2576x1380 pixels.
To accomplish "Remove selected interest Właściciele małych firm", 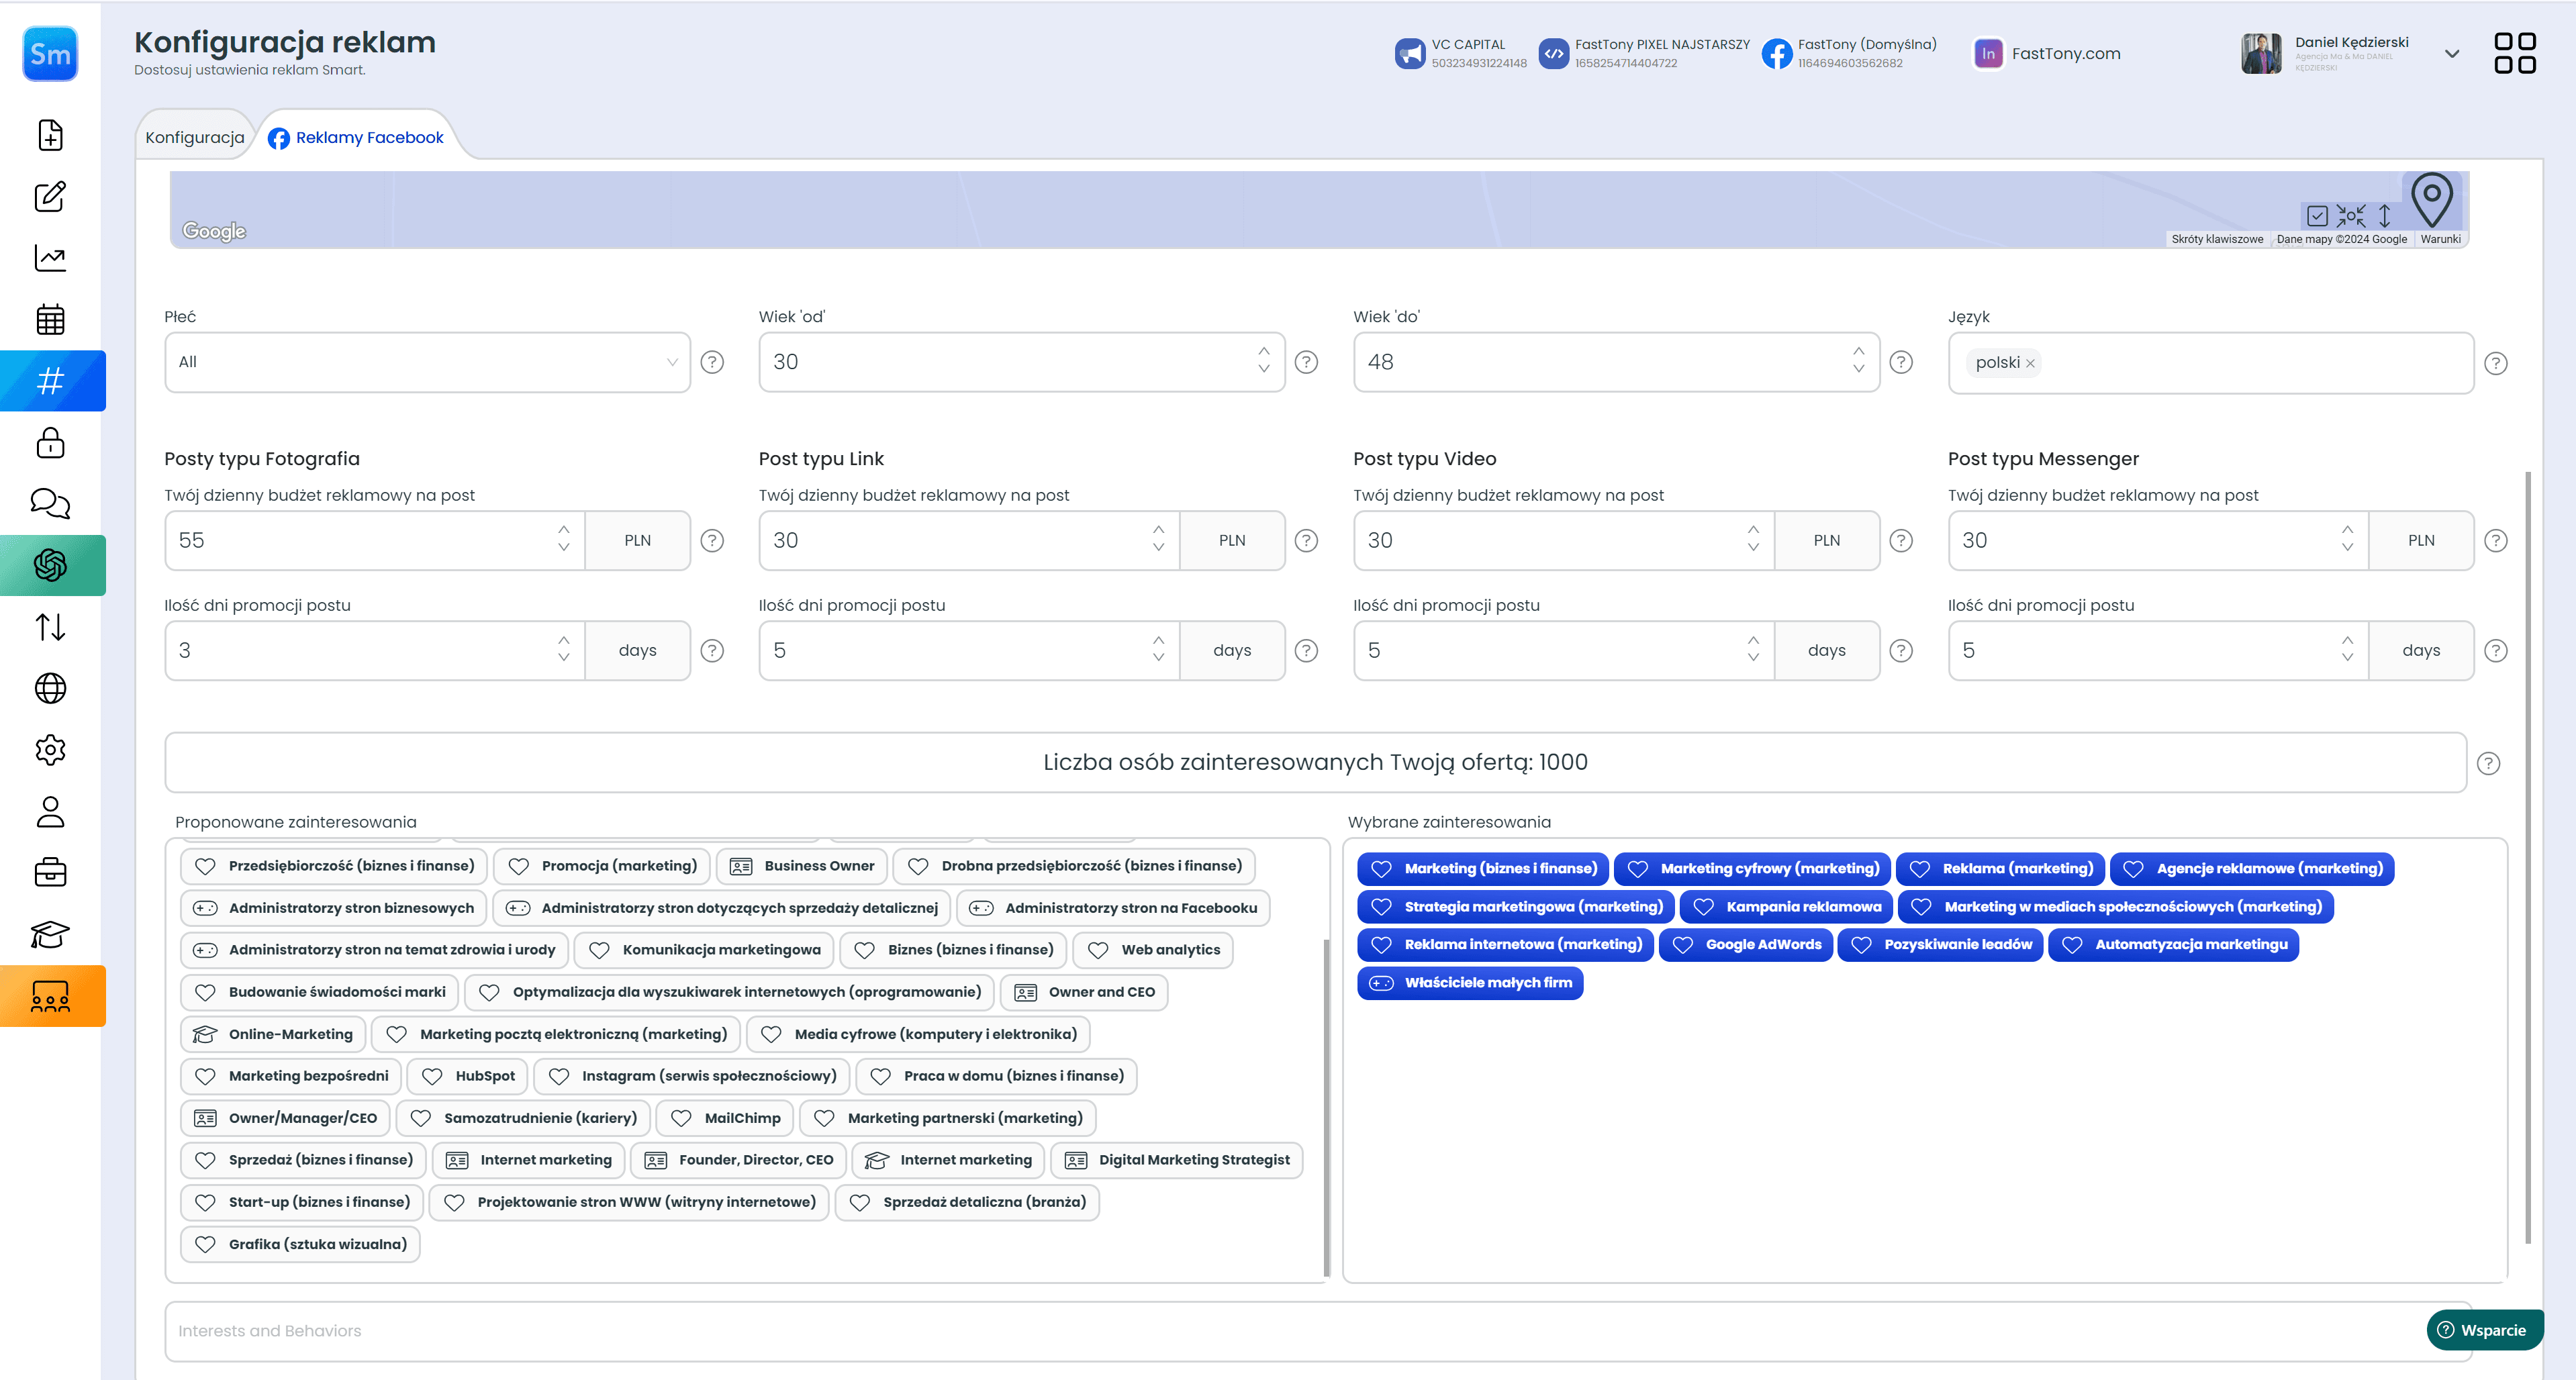I will coord(1470,983).
